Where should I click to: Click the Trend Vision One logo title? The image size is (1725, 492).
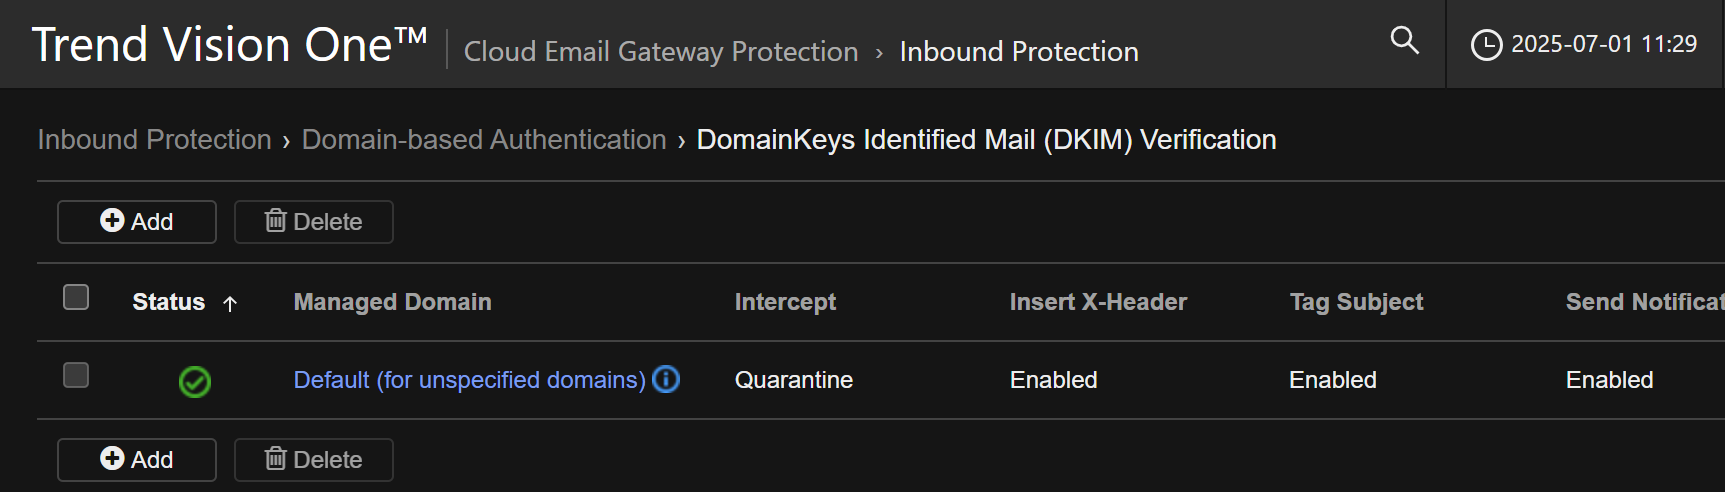coord(229,45)
